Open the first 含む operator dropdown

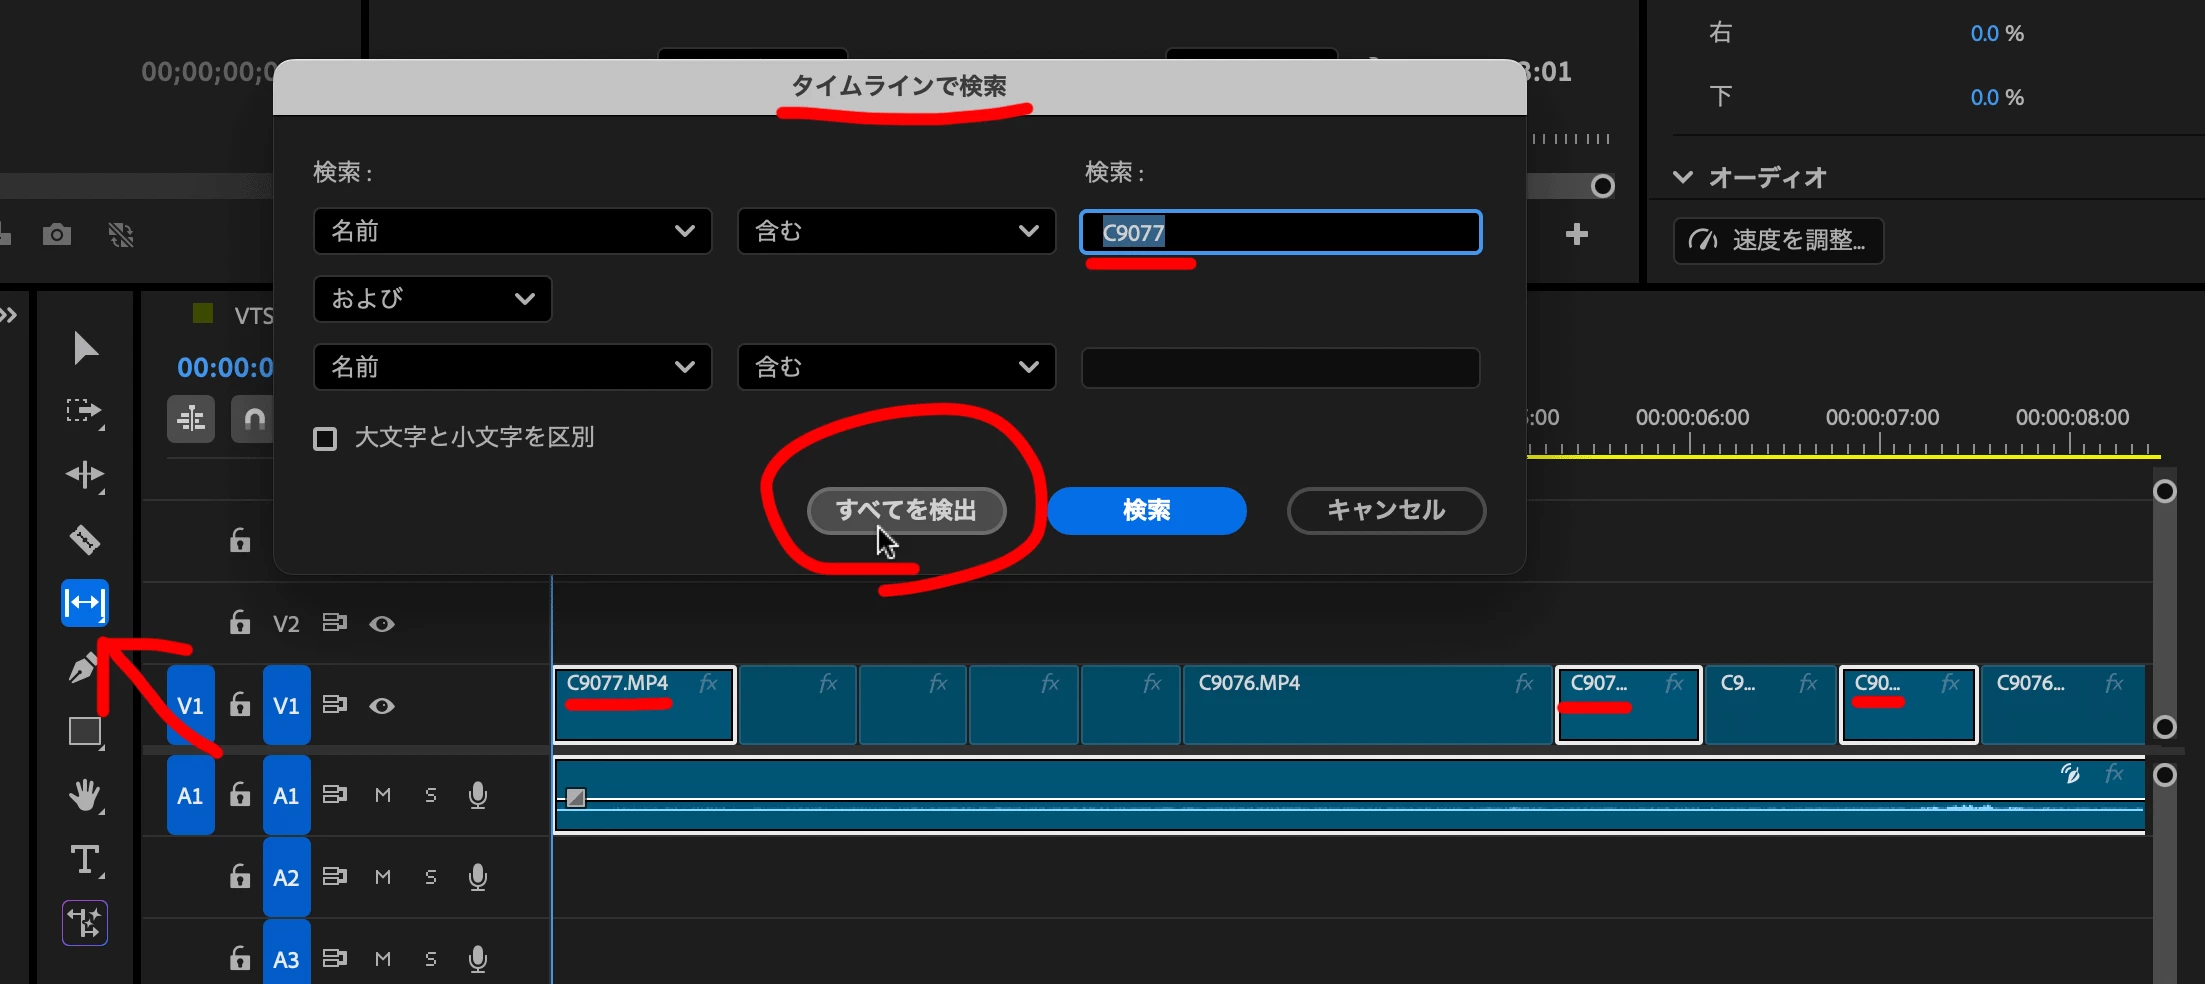click(x=897, y=231)
